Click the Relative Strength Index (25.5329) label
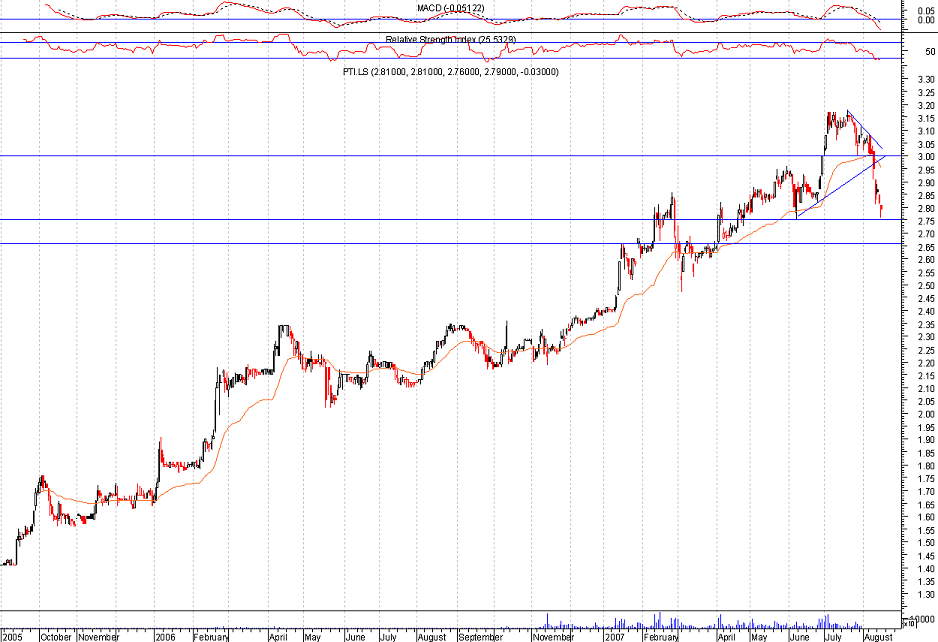The height and width of the screenshot is (642, 938). pos(450,39)
